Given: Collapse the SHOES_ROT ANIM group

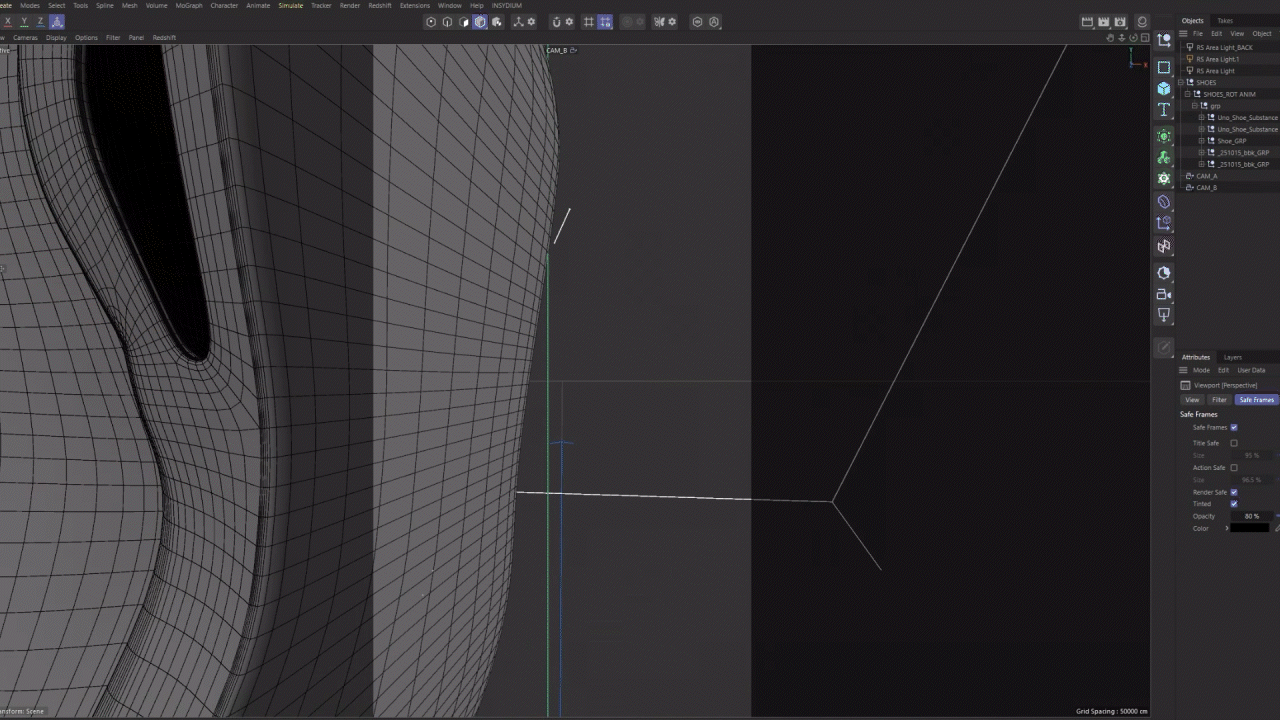Looking at the screenshot, I should tap(1187, 94).
